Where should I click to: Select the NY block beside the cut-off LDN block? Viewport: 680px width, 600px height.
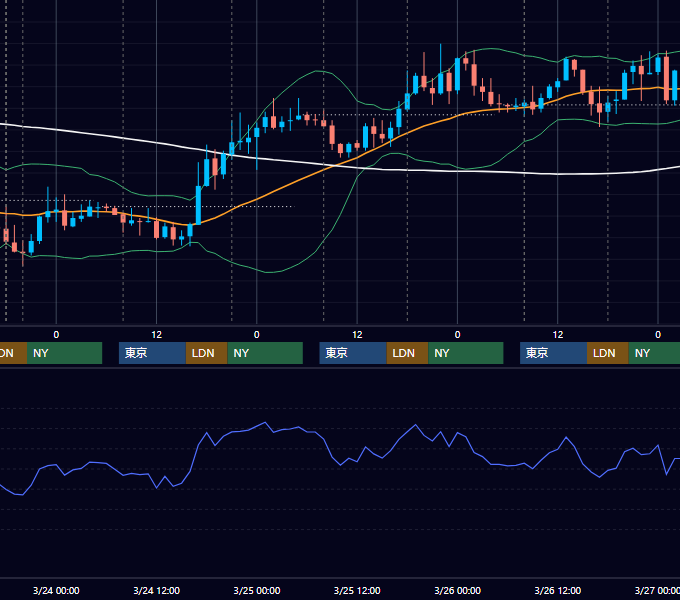(x=65, y=353)
